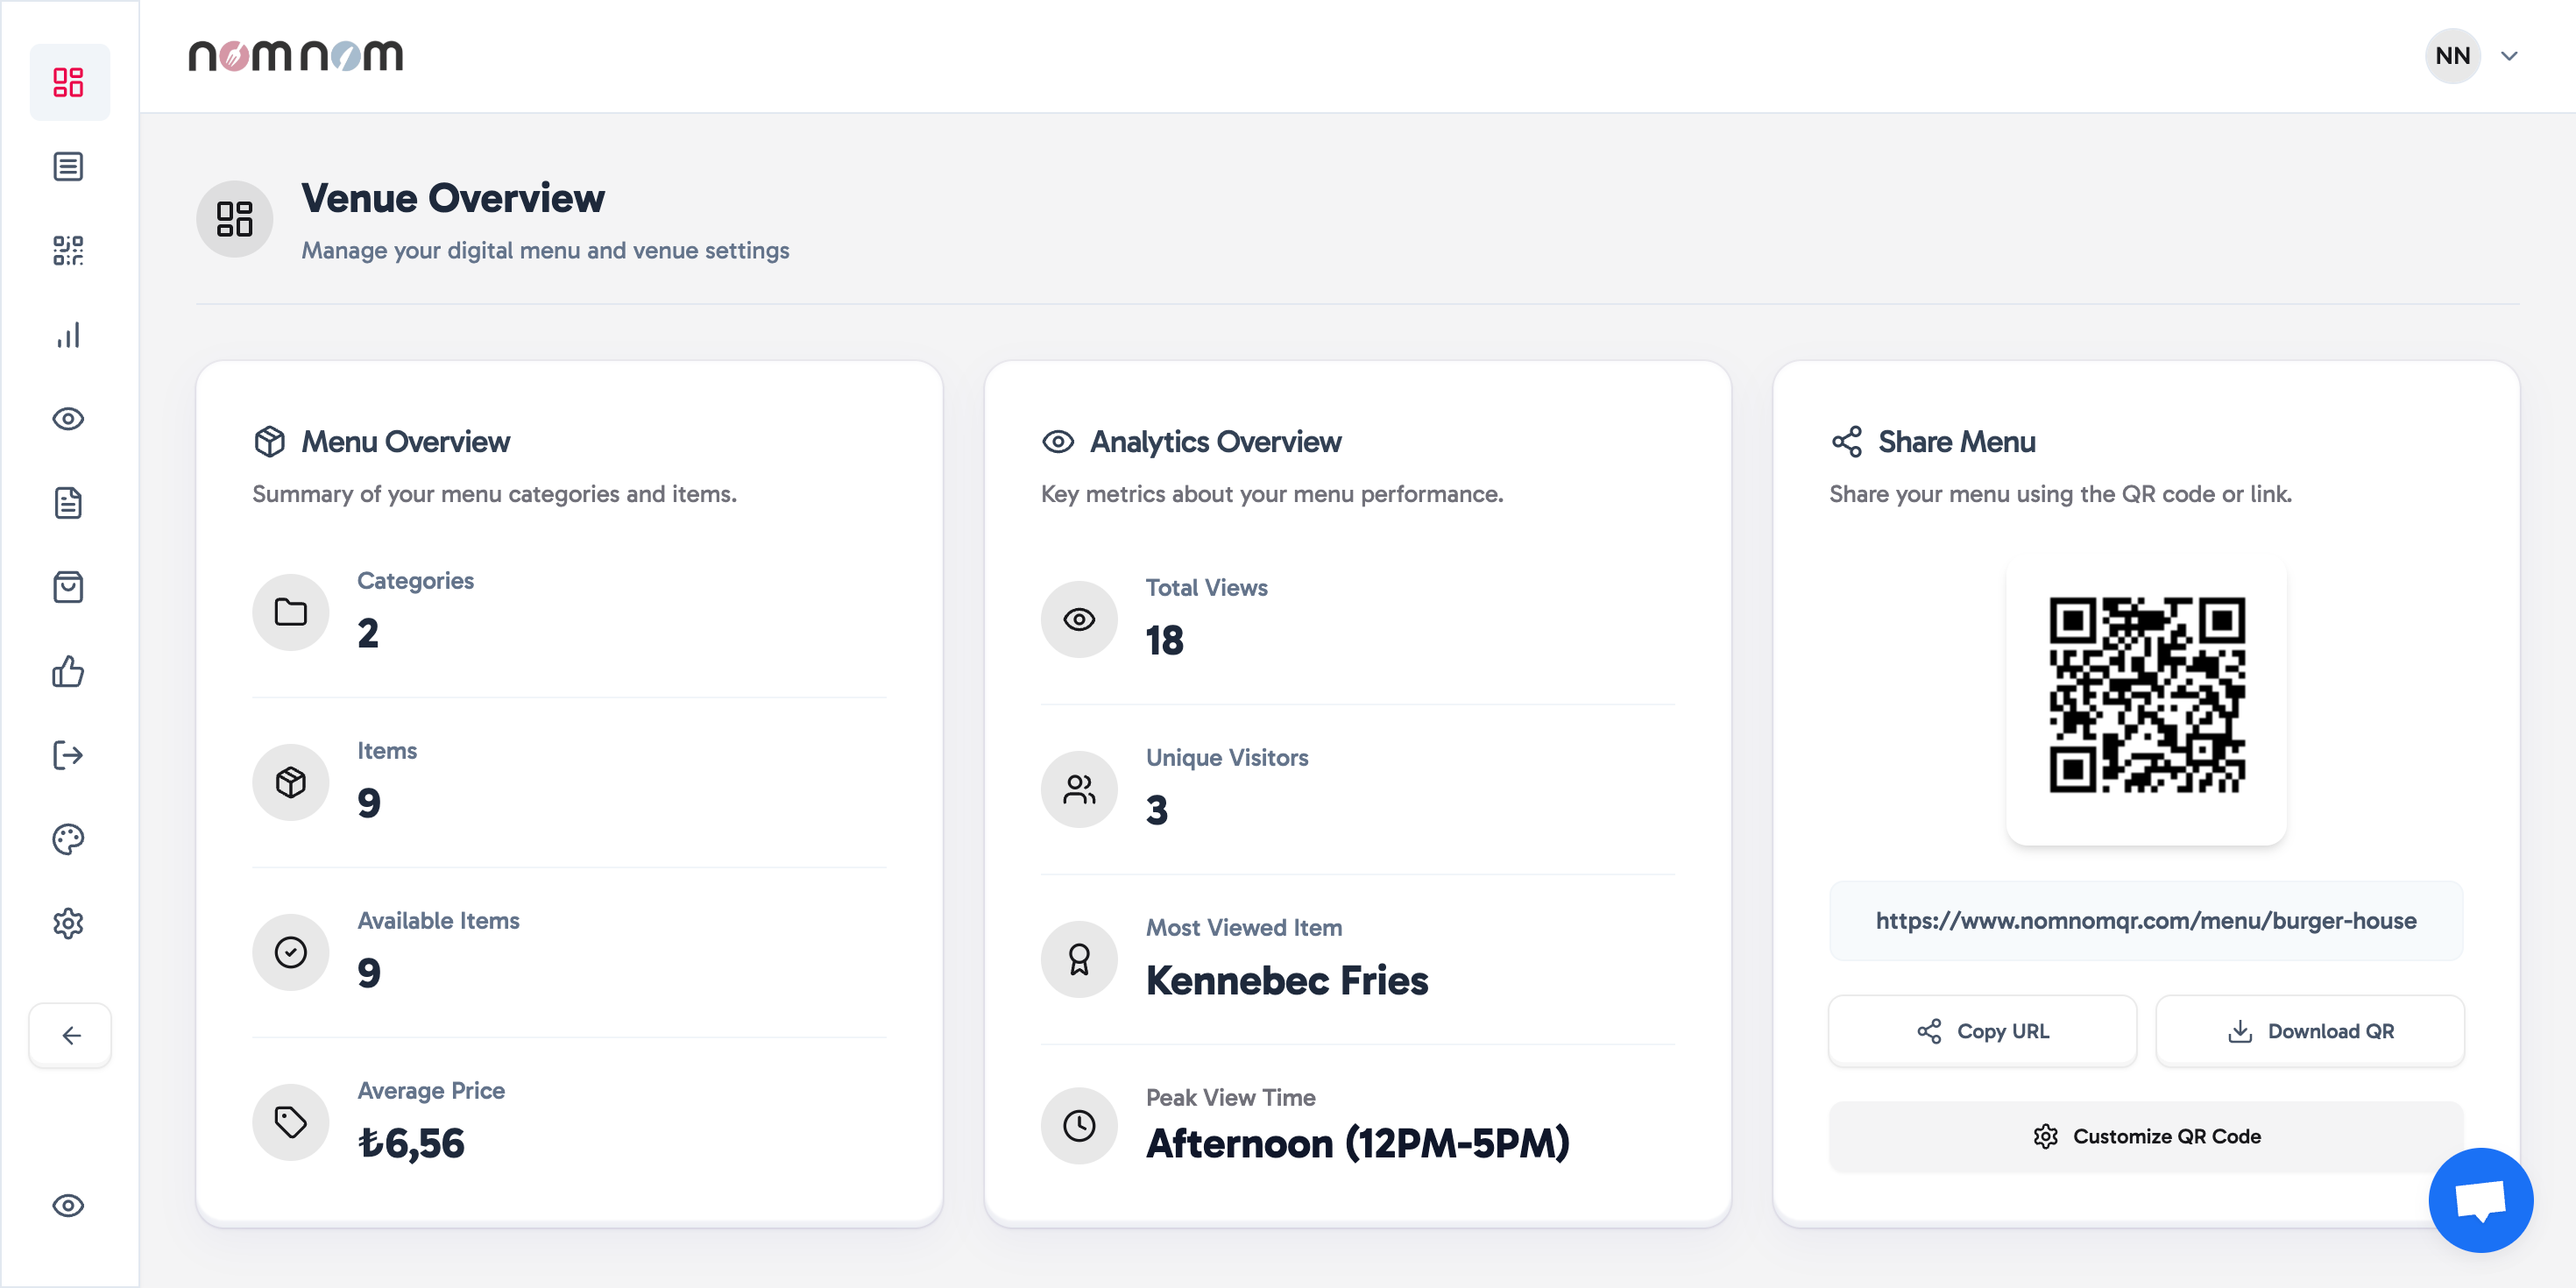2576x1288 pixels.
Task: Click the Available Items label
Action: 439,921
